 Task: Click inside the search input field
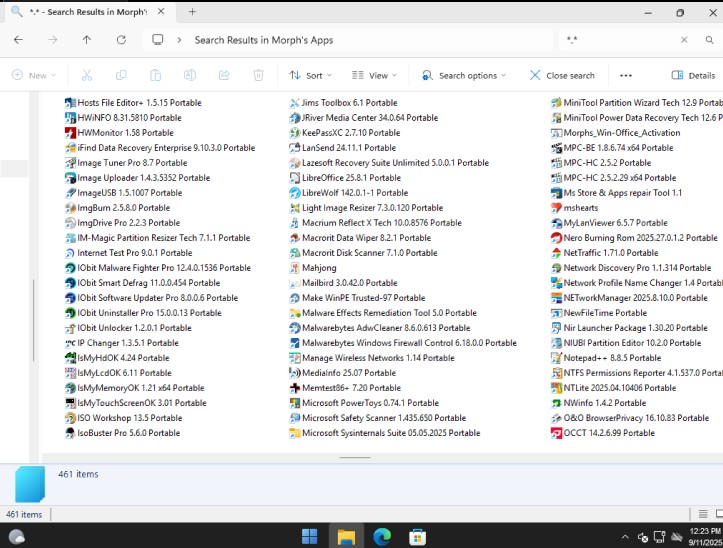tap(620, 40)
